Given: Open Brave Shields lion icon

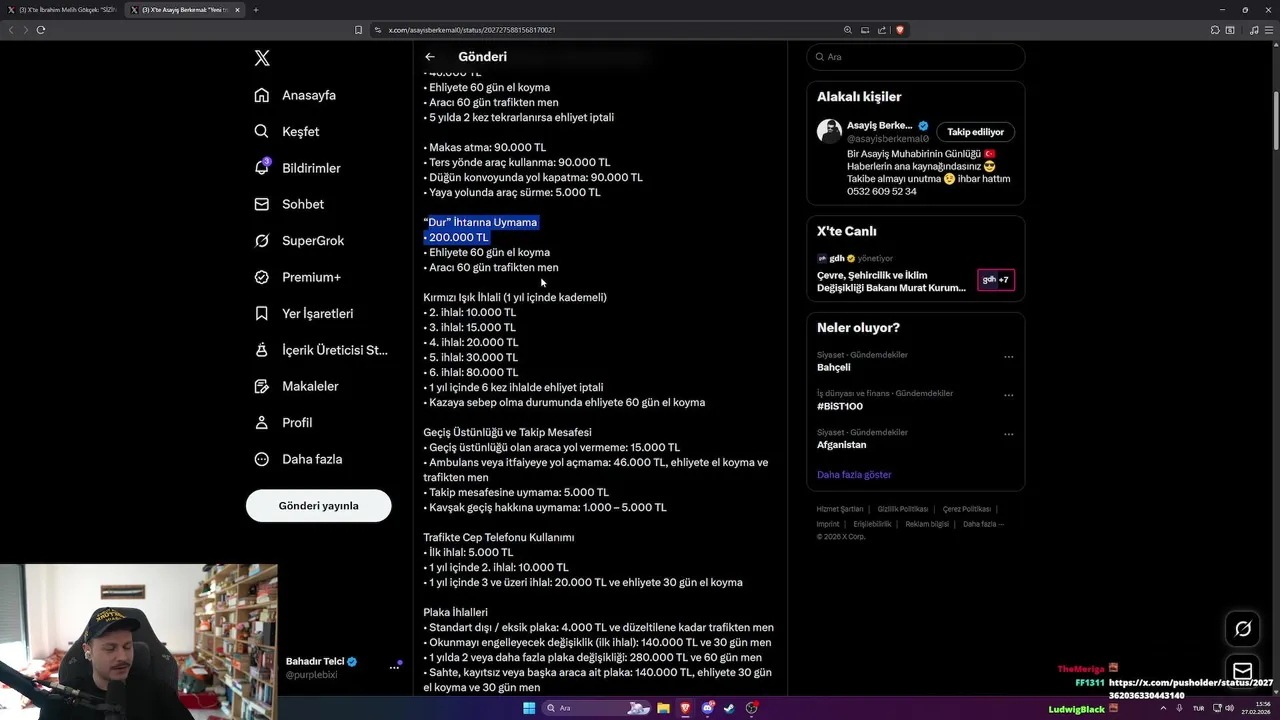Looking at the screenshot, I should 900,30.
